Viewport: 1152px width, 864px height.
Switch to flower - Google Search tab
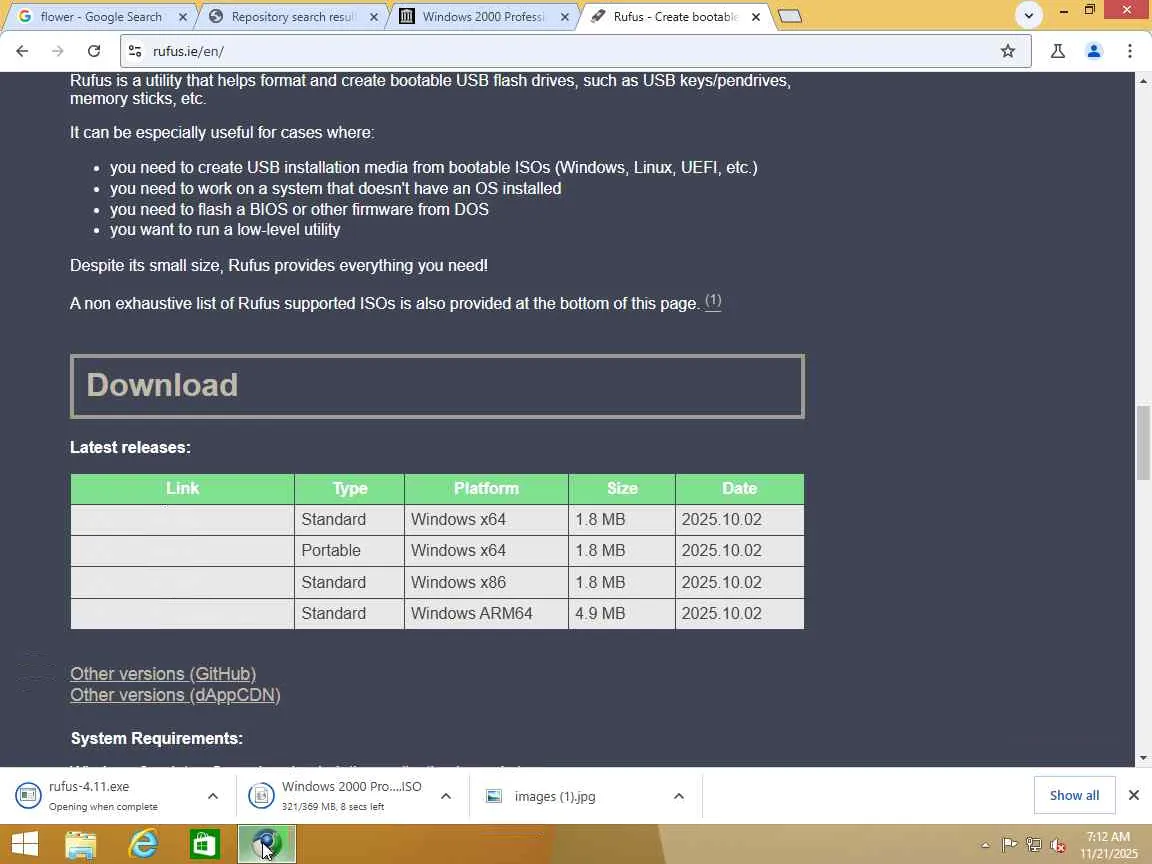pyautogui.click(x=101, y=16)
